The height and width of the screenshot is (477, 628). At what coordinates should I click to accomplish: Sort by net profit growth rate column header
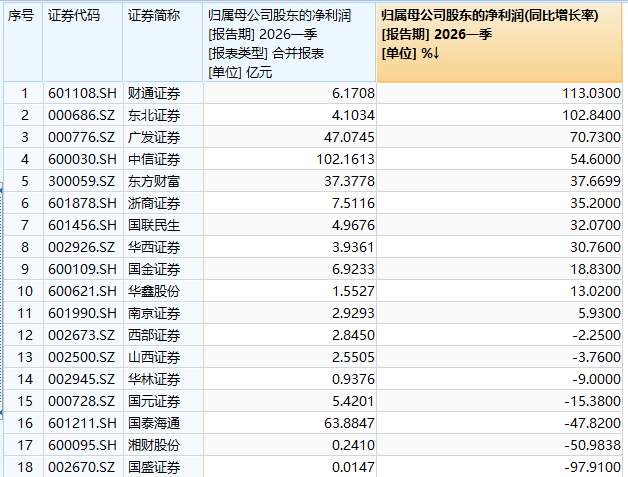(x=499, y=42)
